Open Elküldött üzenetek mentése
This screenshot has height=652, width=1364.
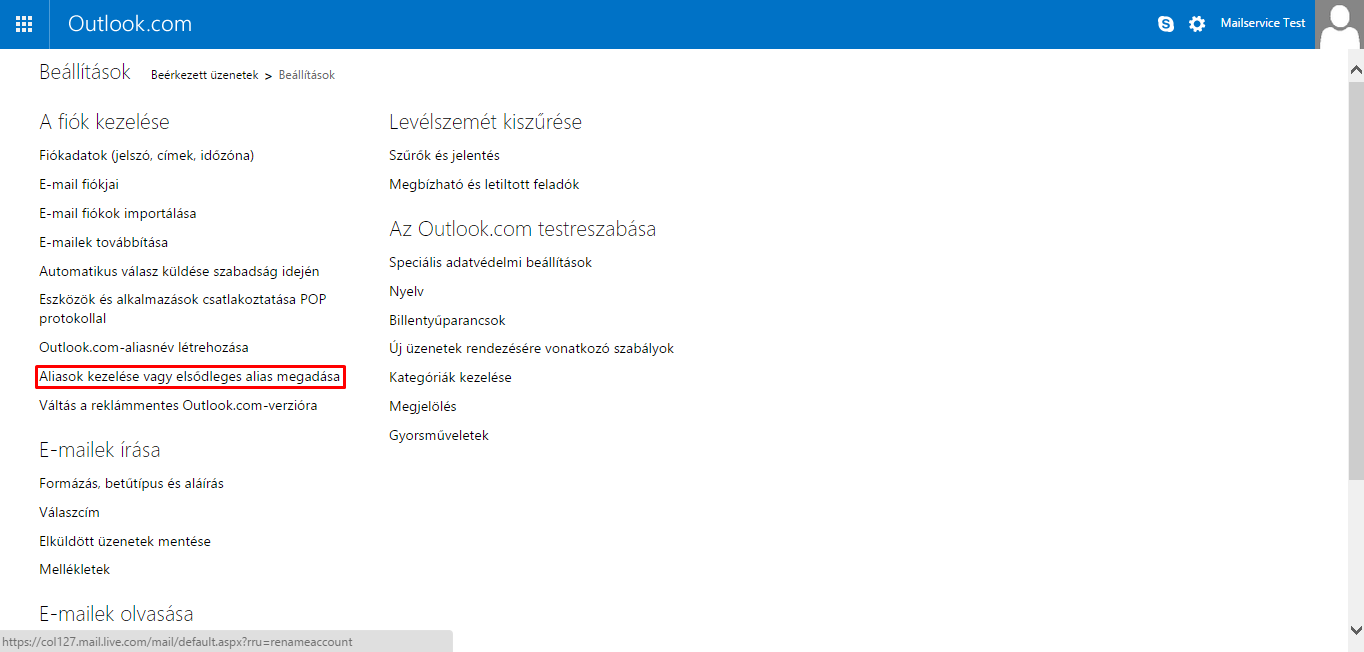[125, 541]
